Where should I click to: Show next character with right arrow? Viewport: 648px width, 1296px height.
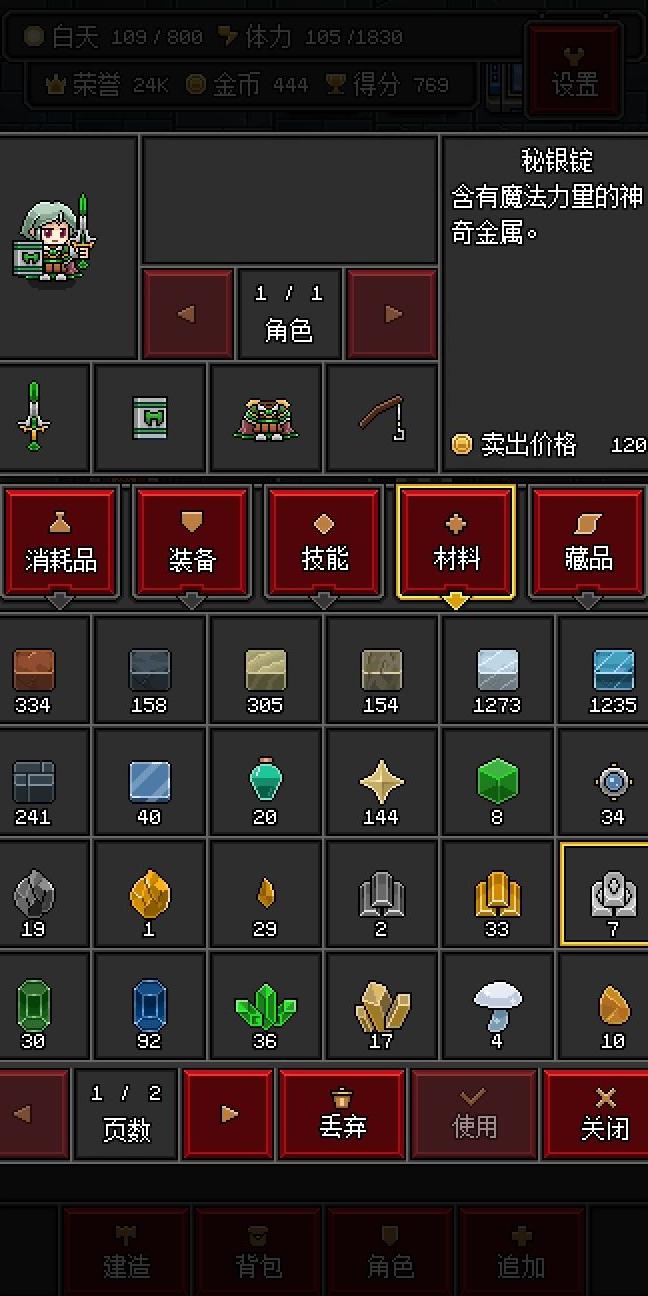point(392,314)
